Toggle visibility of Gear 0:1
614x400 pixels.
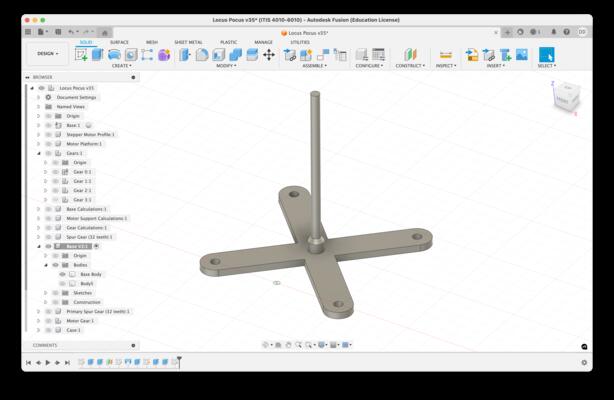(56, 172)
